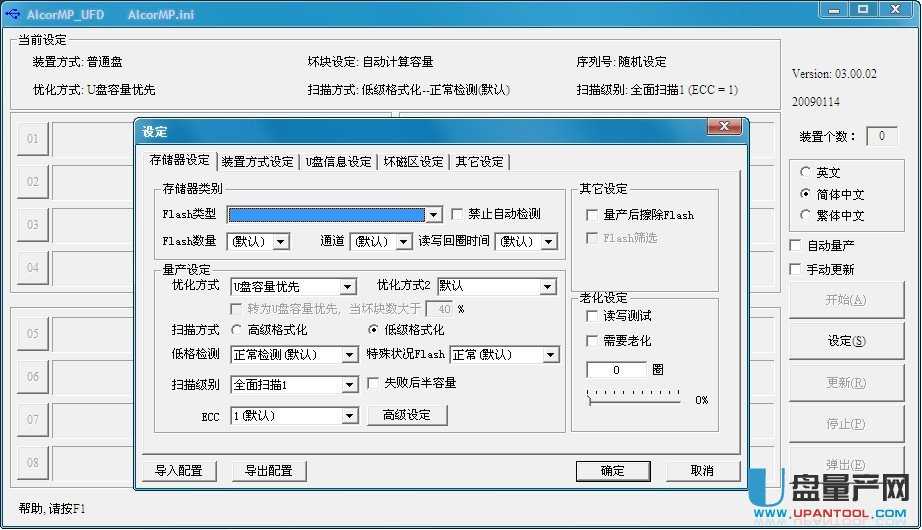This screenshot has width=922, height=530.
Task: Open the Flash类型 dropdown list
Action: coord(434,215)
